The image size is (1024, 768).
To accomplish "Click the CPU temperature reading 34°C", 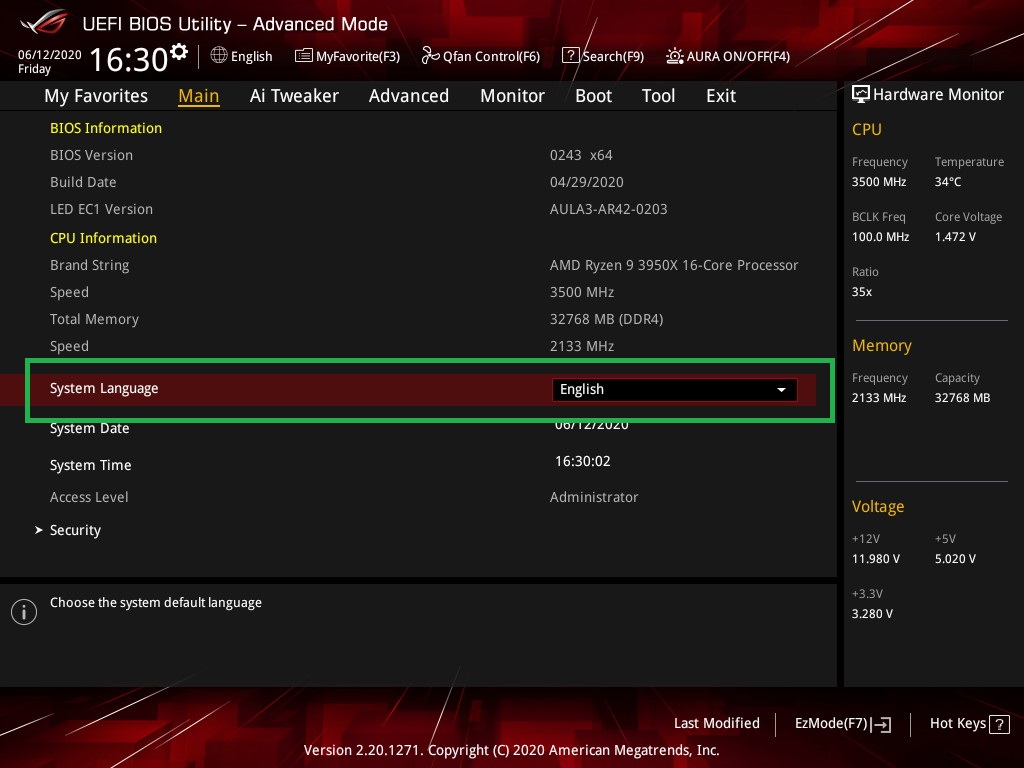I will coord(948,182).
